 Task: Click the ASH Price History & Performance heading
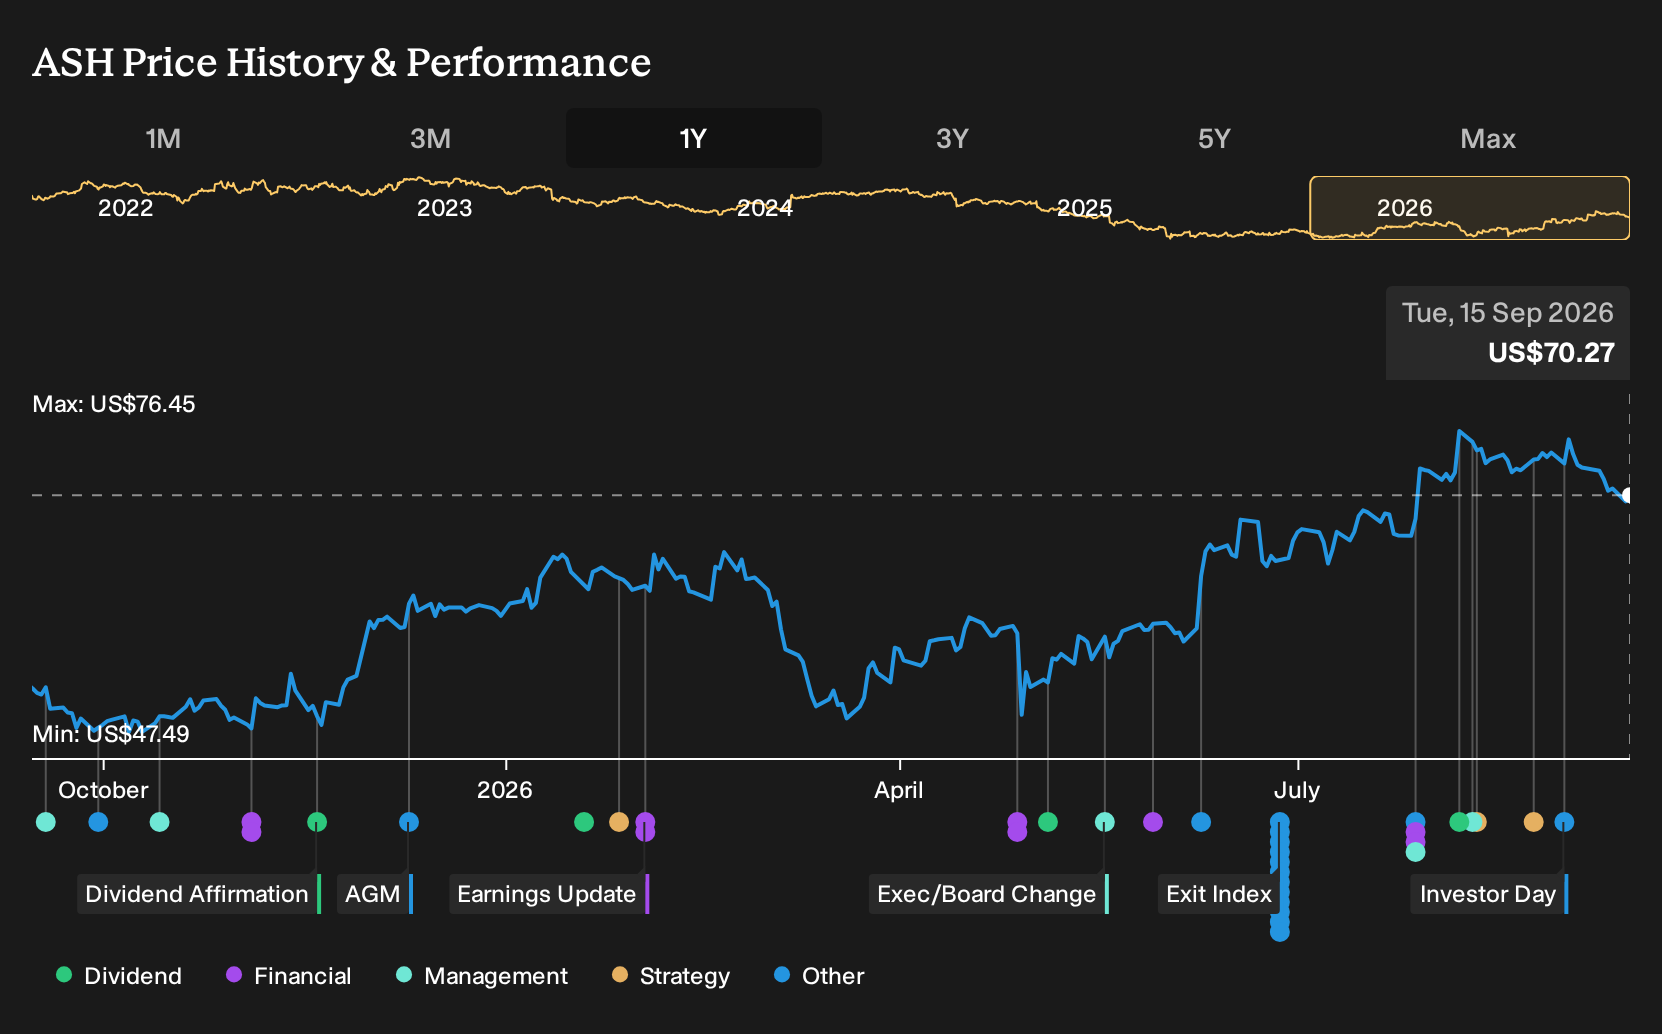[342, 62]
